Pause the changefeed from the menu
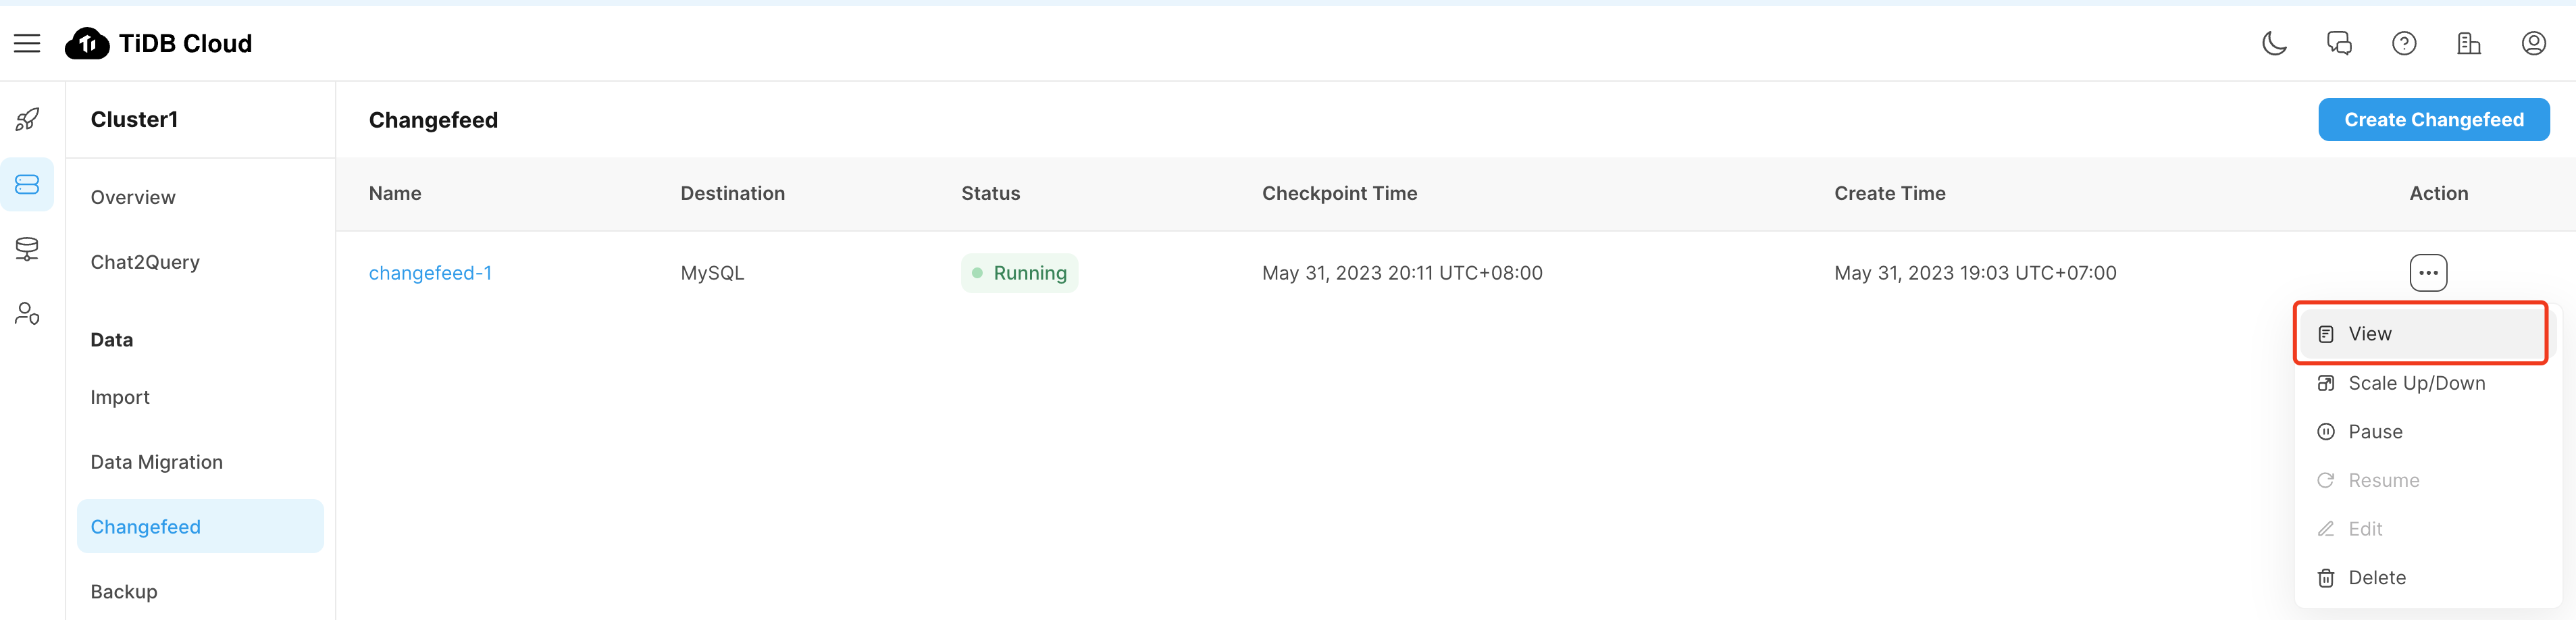 2375,432
